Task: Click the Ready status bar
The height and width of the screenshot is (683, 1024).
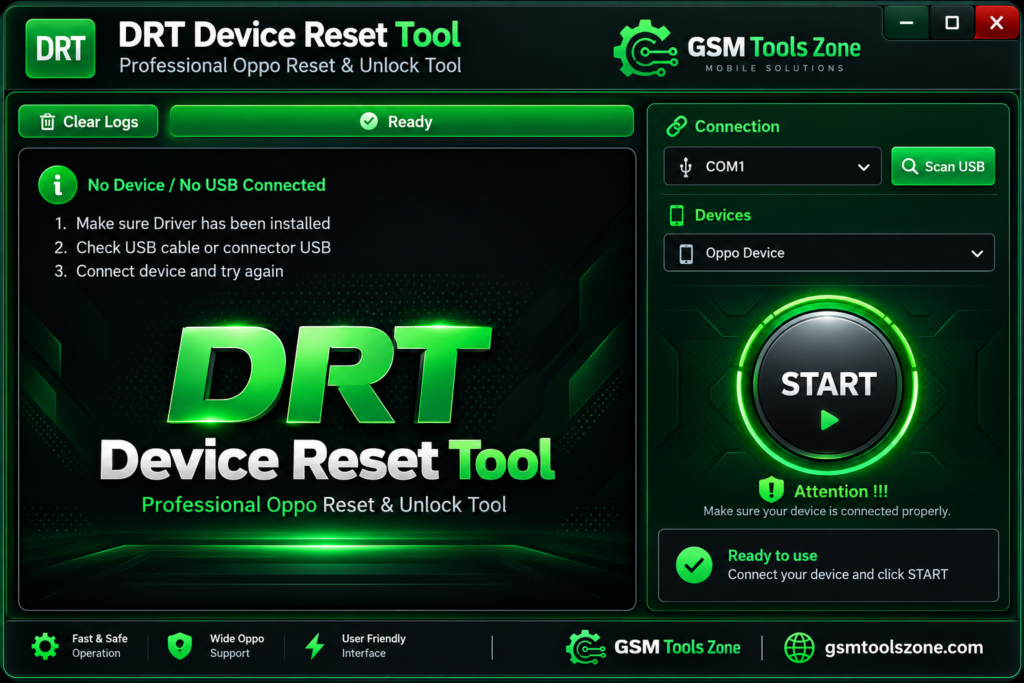Action: pos(402,121)
